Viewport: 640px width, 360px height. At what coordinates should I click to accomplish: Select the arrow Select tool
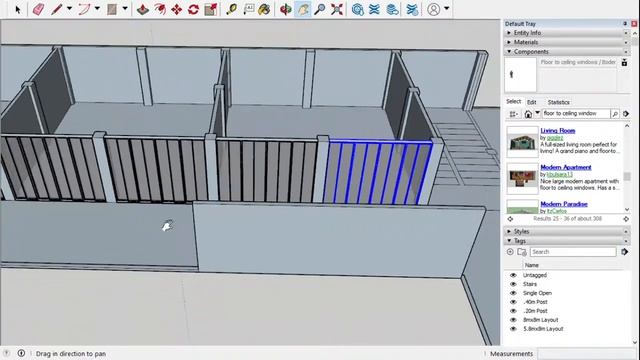coord(18,9)
